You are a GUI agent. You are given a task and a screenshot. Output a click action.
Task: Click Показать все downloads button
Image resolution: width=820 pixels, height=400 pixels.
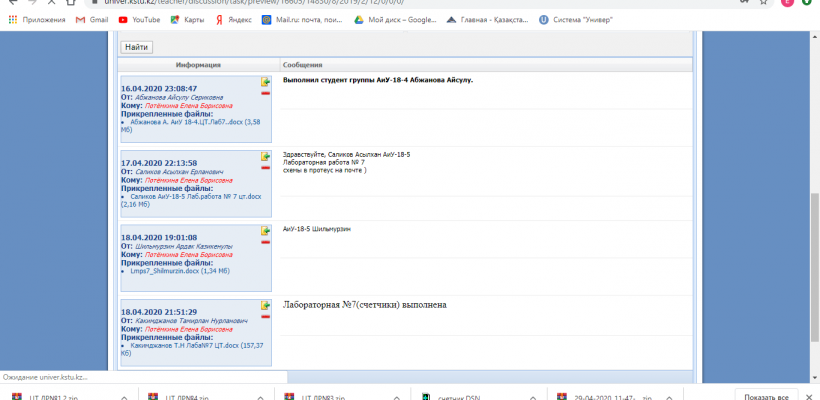tap(766, 396)
